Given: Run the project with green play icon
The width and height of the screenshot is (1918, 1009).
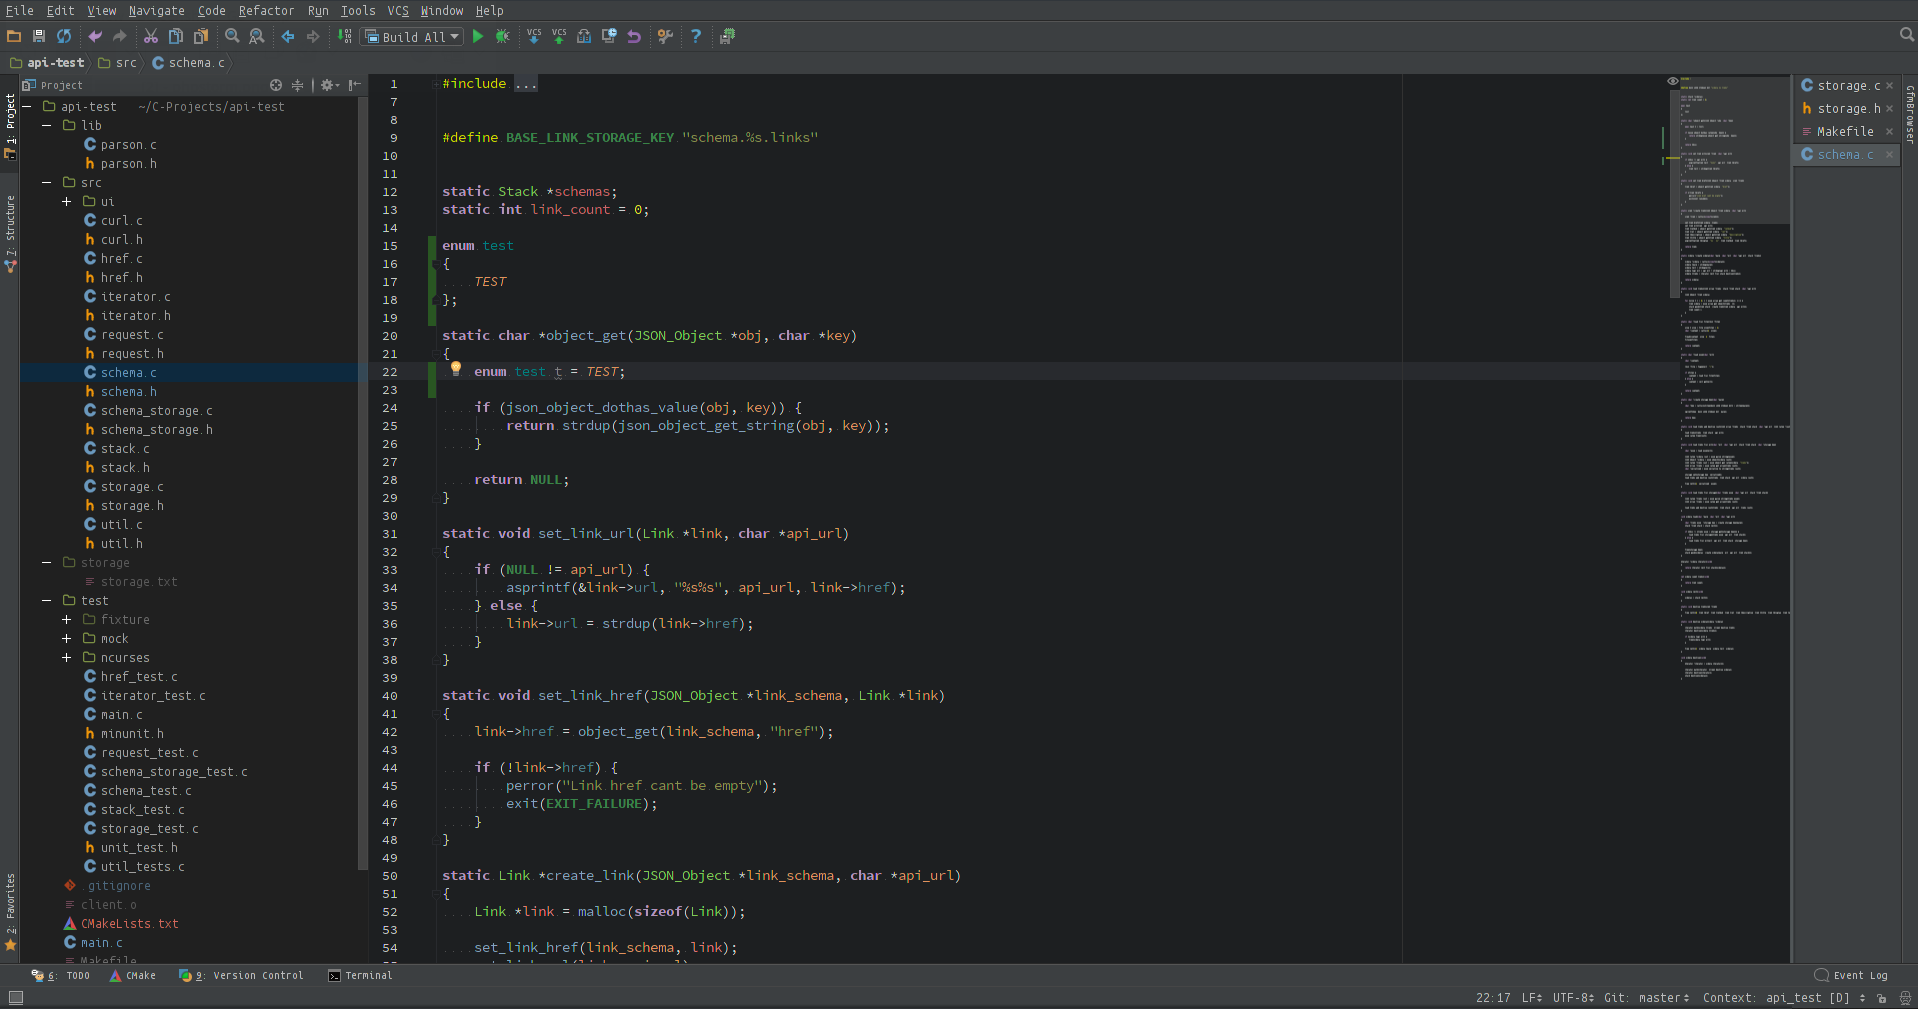Looking at the screenshot, I should coord(478,36).
